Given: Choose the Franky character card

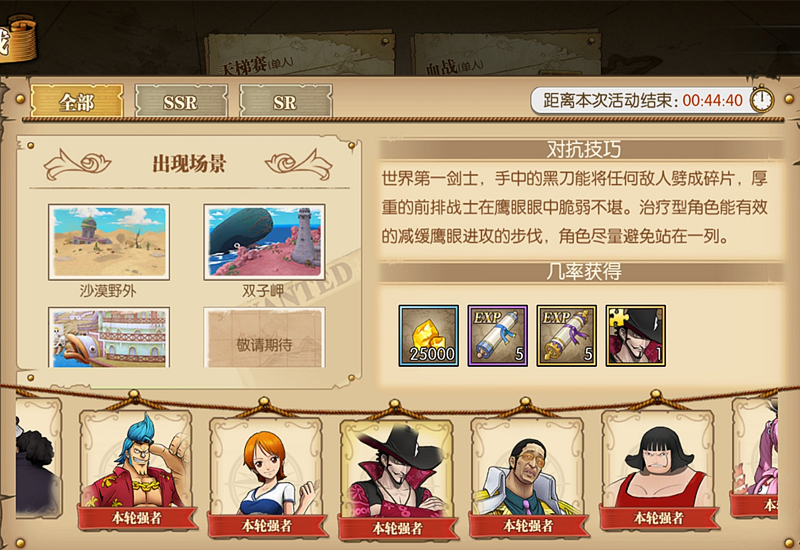Looking at the screenshot, I should coord(136,469).
